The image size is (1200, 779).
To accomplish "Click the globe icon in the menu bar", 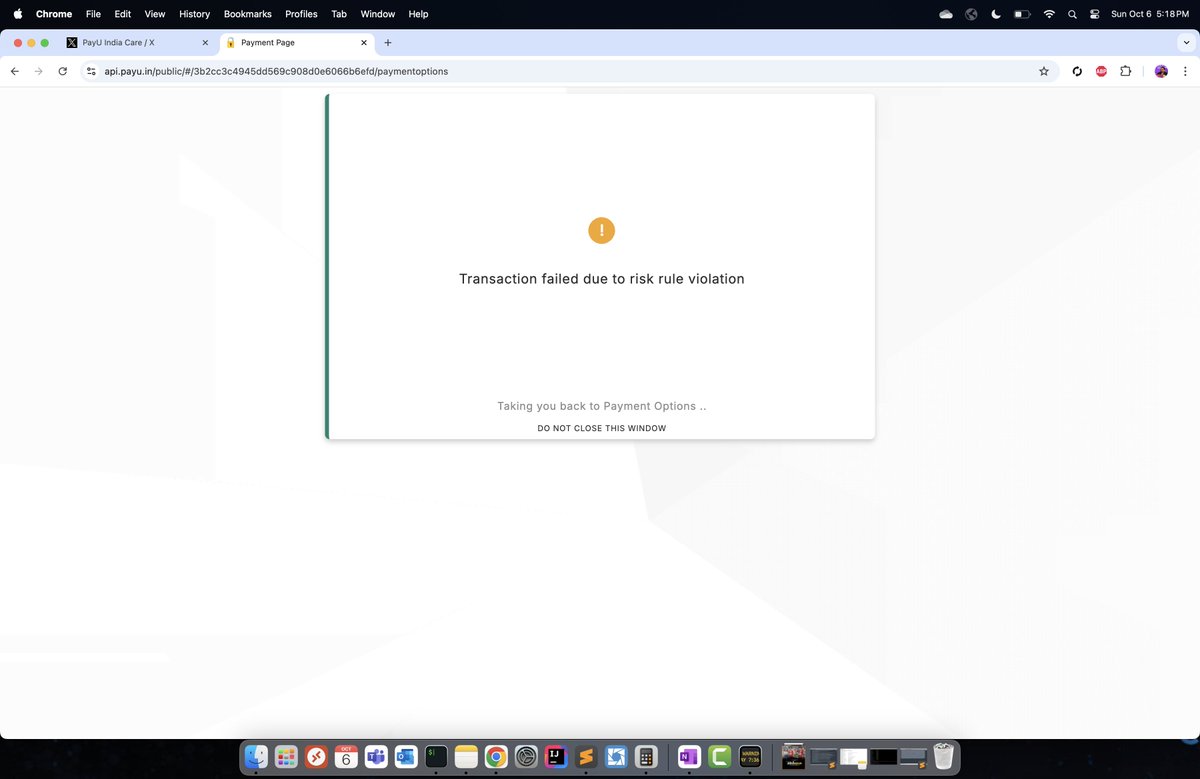I will (971, 14).
